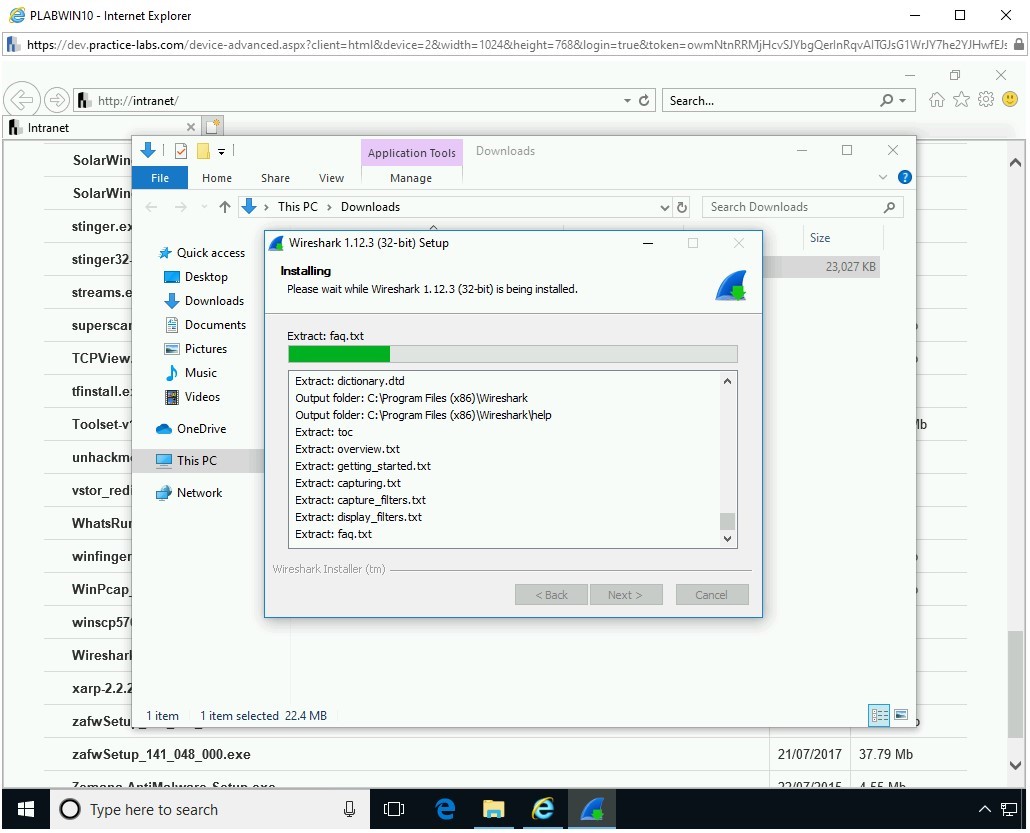This screenshot has height=833, width=1030.
Task: Open the File menu in Explorer
Action: (160, 178)
